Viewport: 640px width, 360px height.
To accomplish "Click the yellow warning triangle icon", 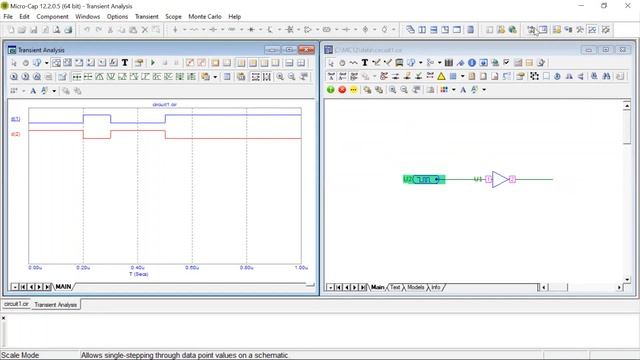I will click(441, 76).
